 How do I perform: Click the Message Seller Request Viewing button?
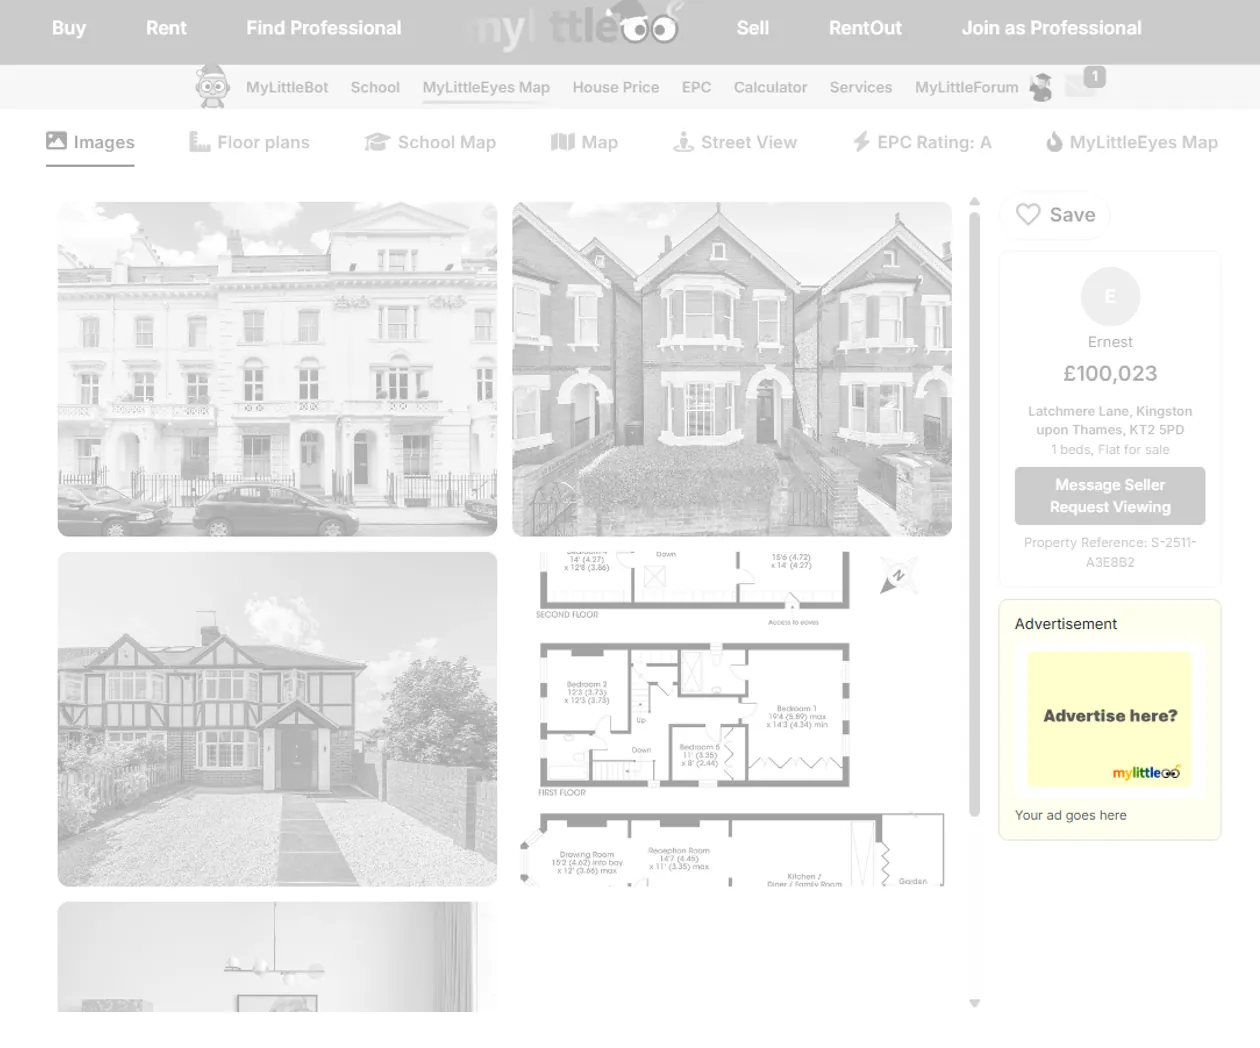coord(1110,495)
